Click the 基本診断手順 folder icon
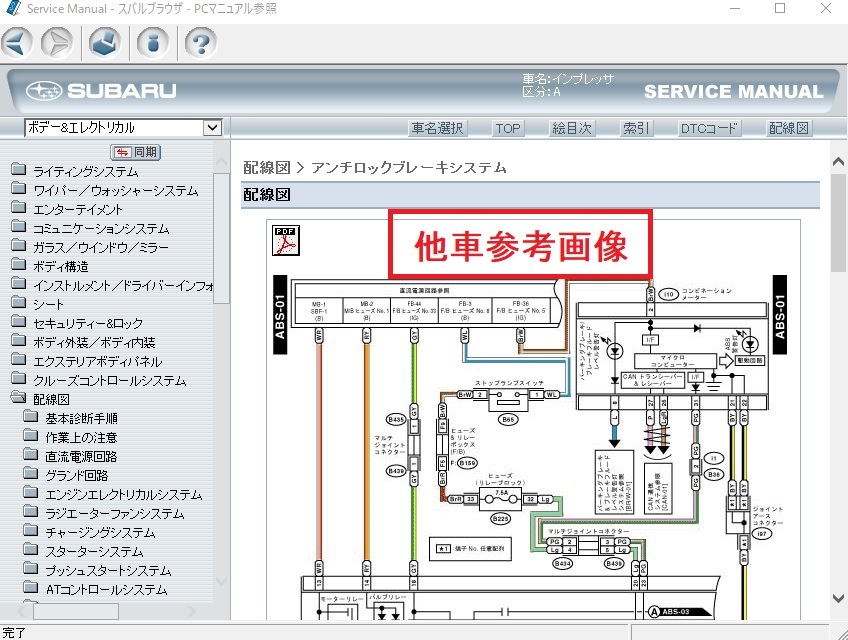 point(31,416)
